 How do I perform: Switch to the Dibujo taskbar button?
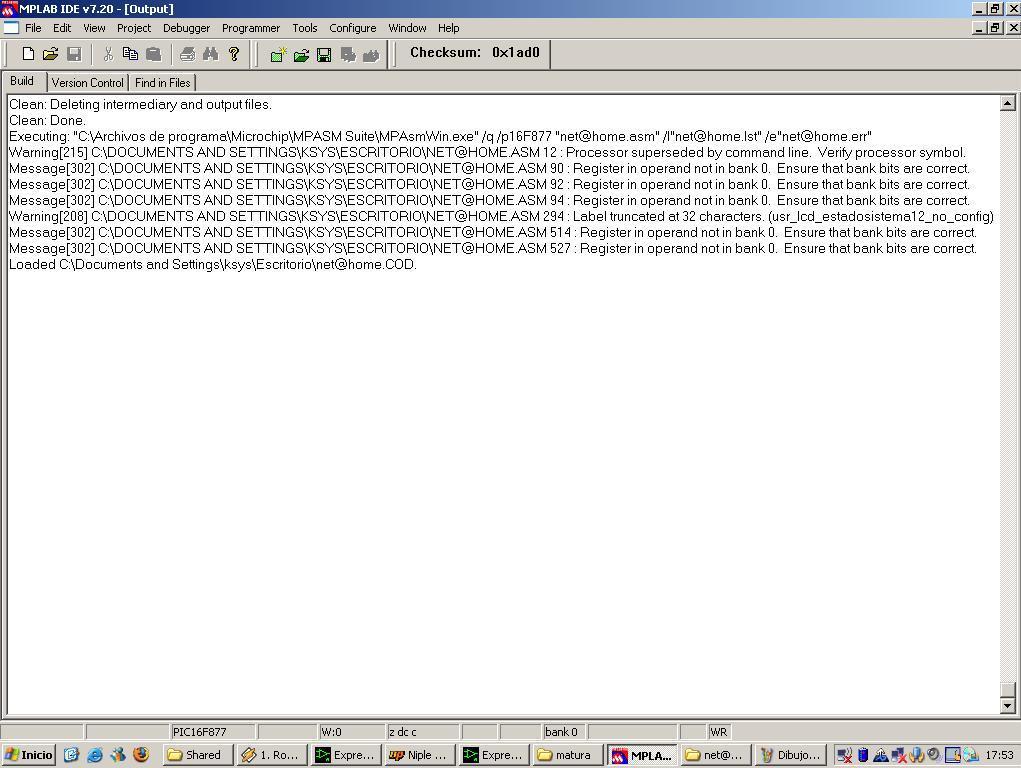tap(790, 755)
